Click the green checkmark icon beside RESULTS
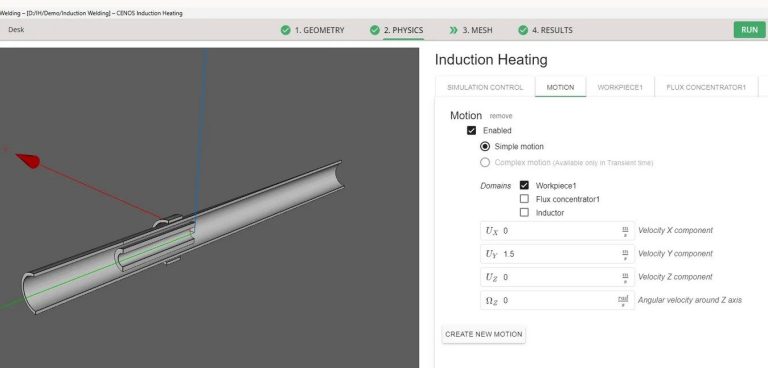Viewport: 768px width, 368px height. tap(523, 30)
